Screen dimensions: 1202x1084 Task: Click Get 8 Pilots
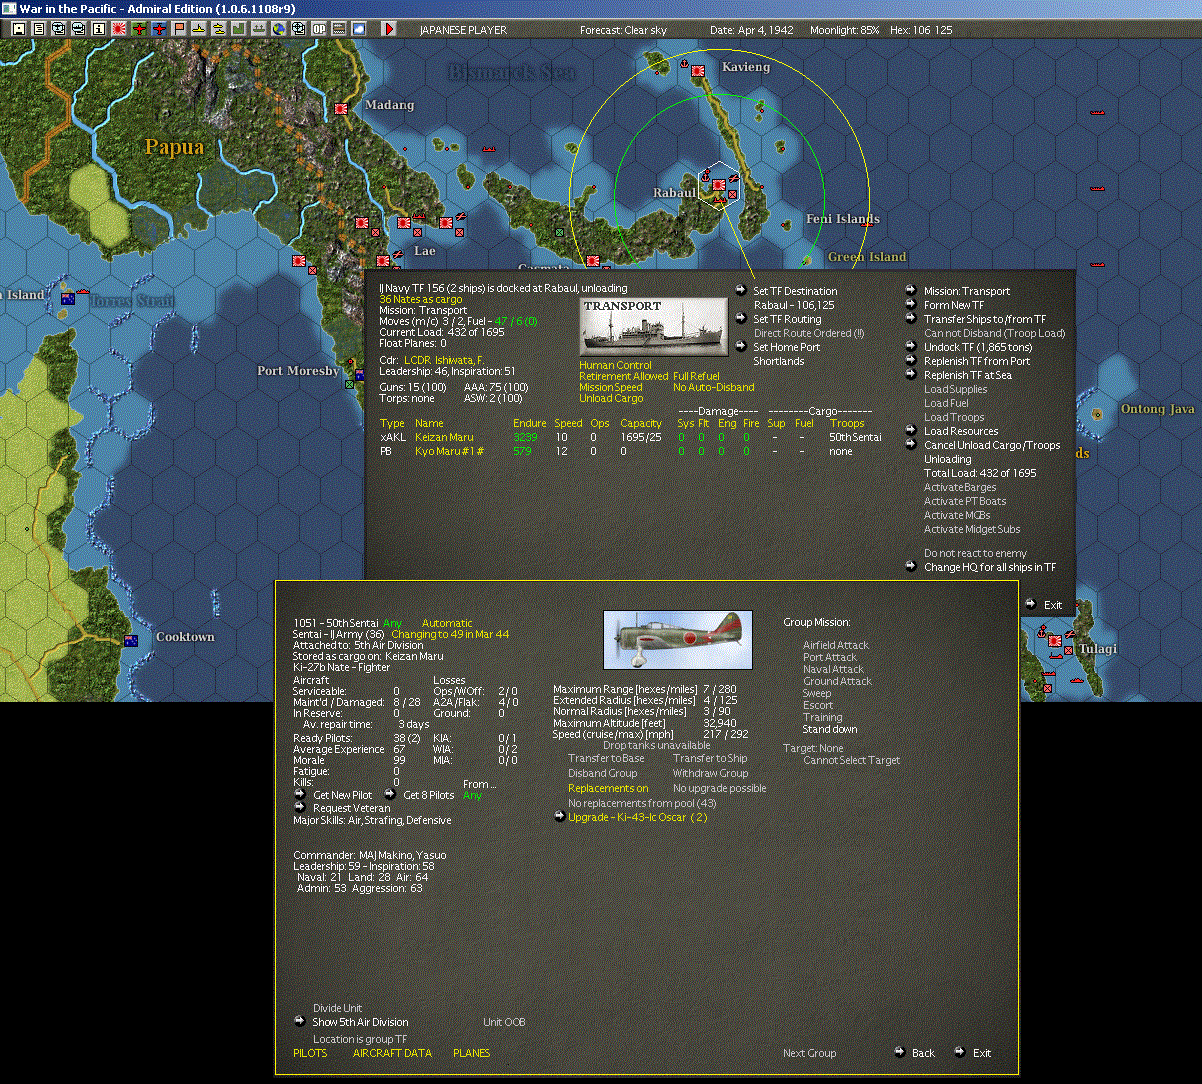pos(428,795)
